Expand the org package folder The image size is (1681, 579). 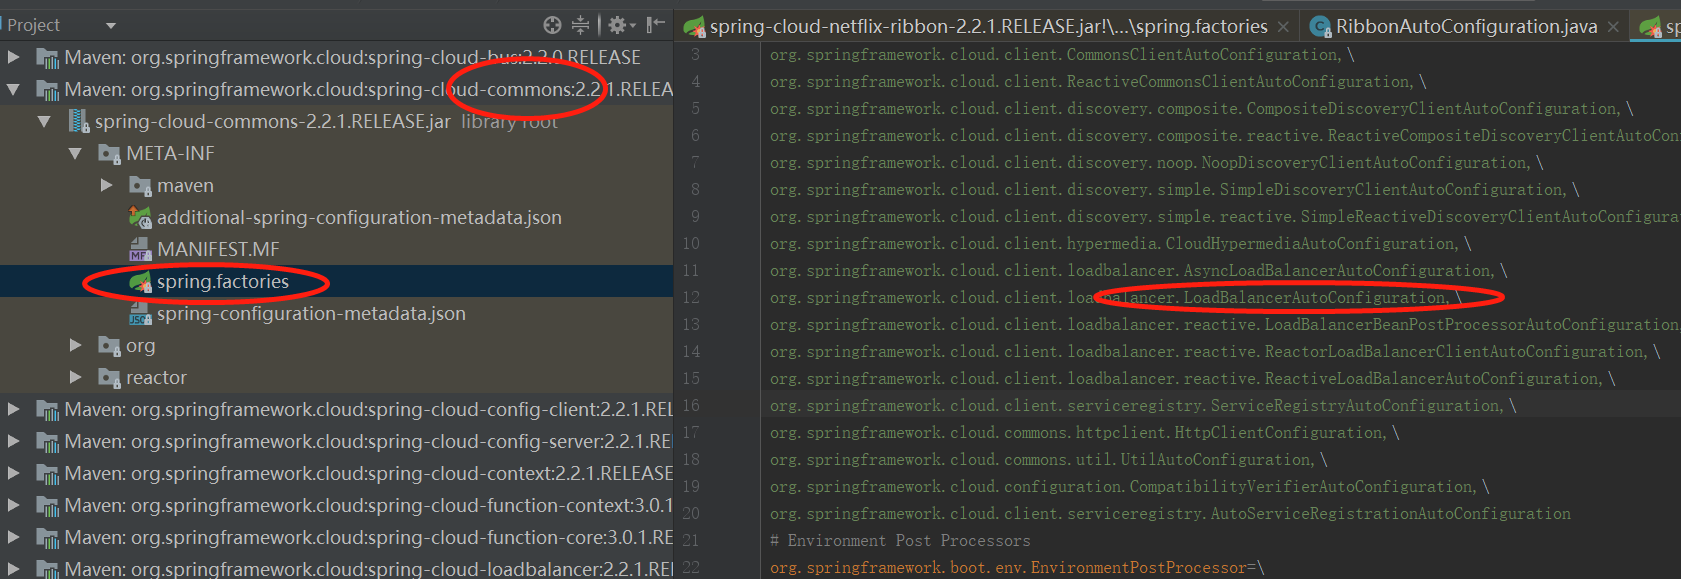coord(75,345)
